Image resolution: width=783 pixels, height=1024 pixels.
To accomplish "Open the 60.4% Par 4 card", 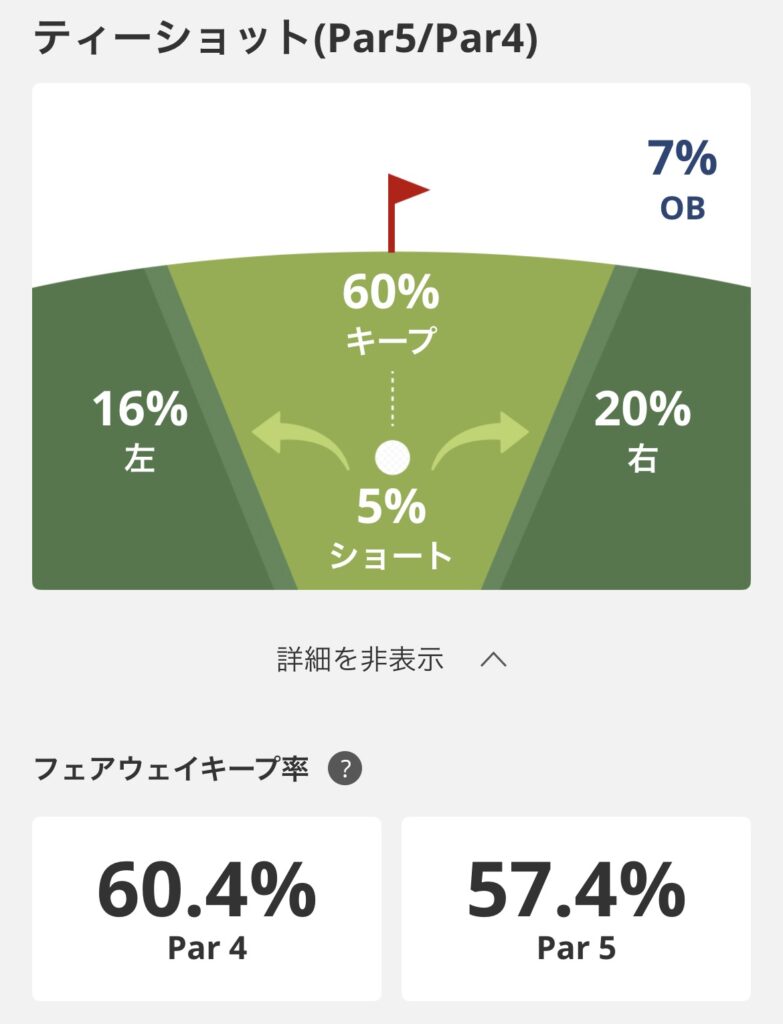I will pos(207,908).
